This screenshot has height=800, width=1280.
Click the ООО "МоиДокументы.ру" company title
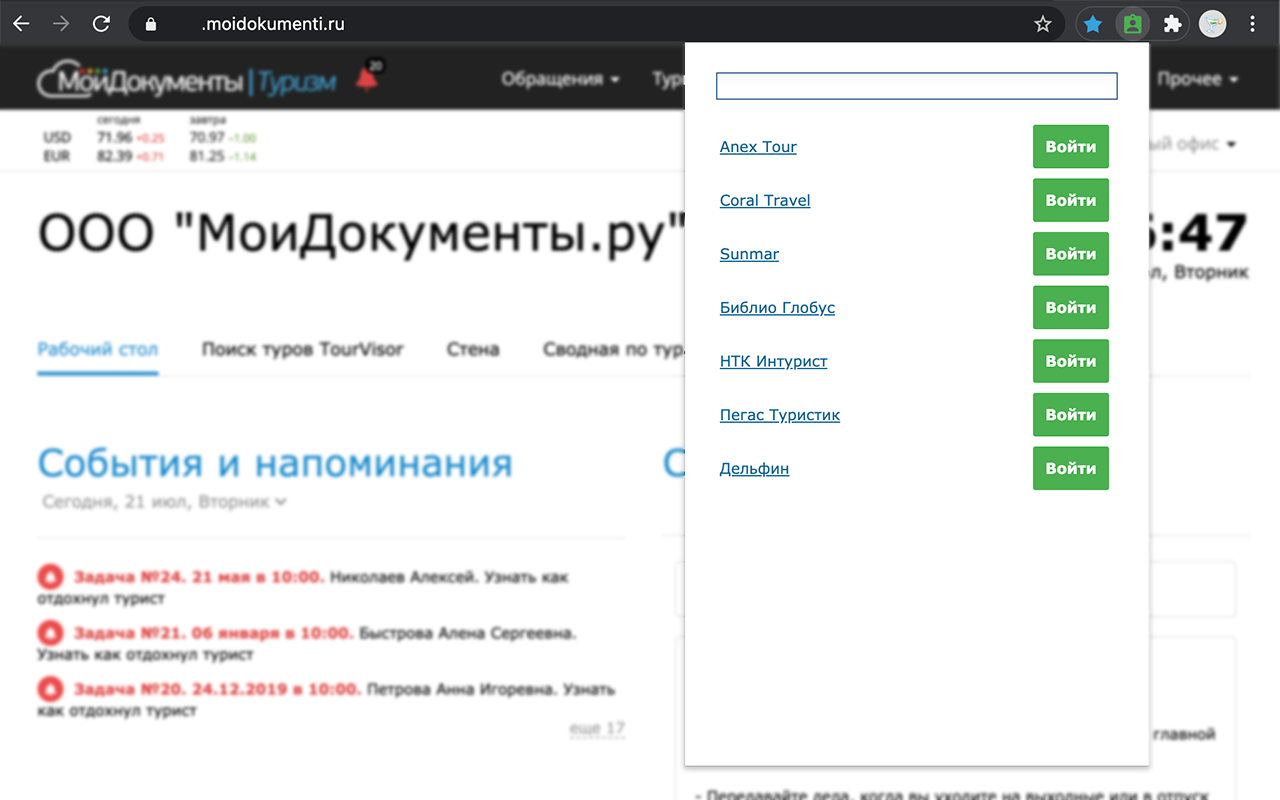point(361,235)
